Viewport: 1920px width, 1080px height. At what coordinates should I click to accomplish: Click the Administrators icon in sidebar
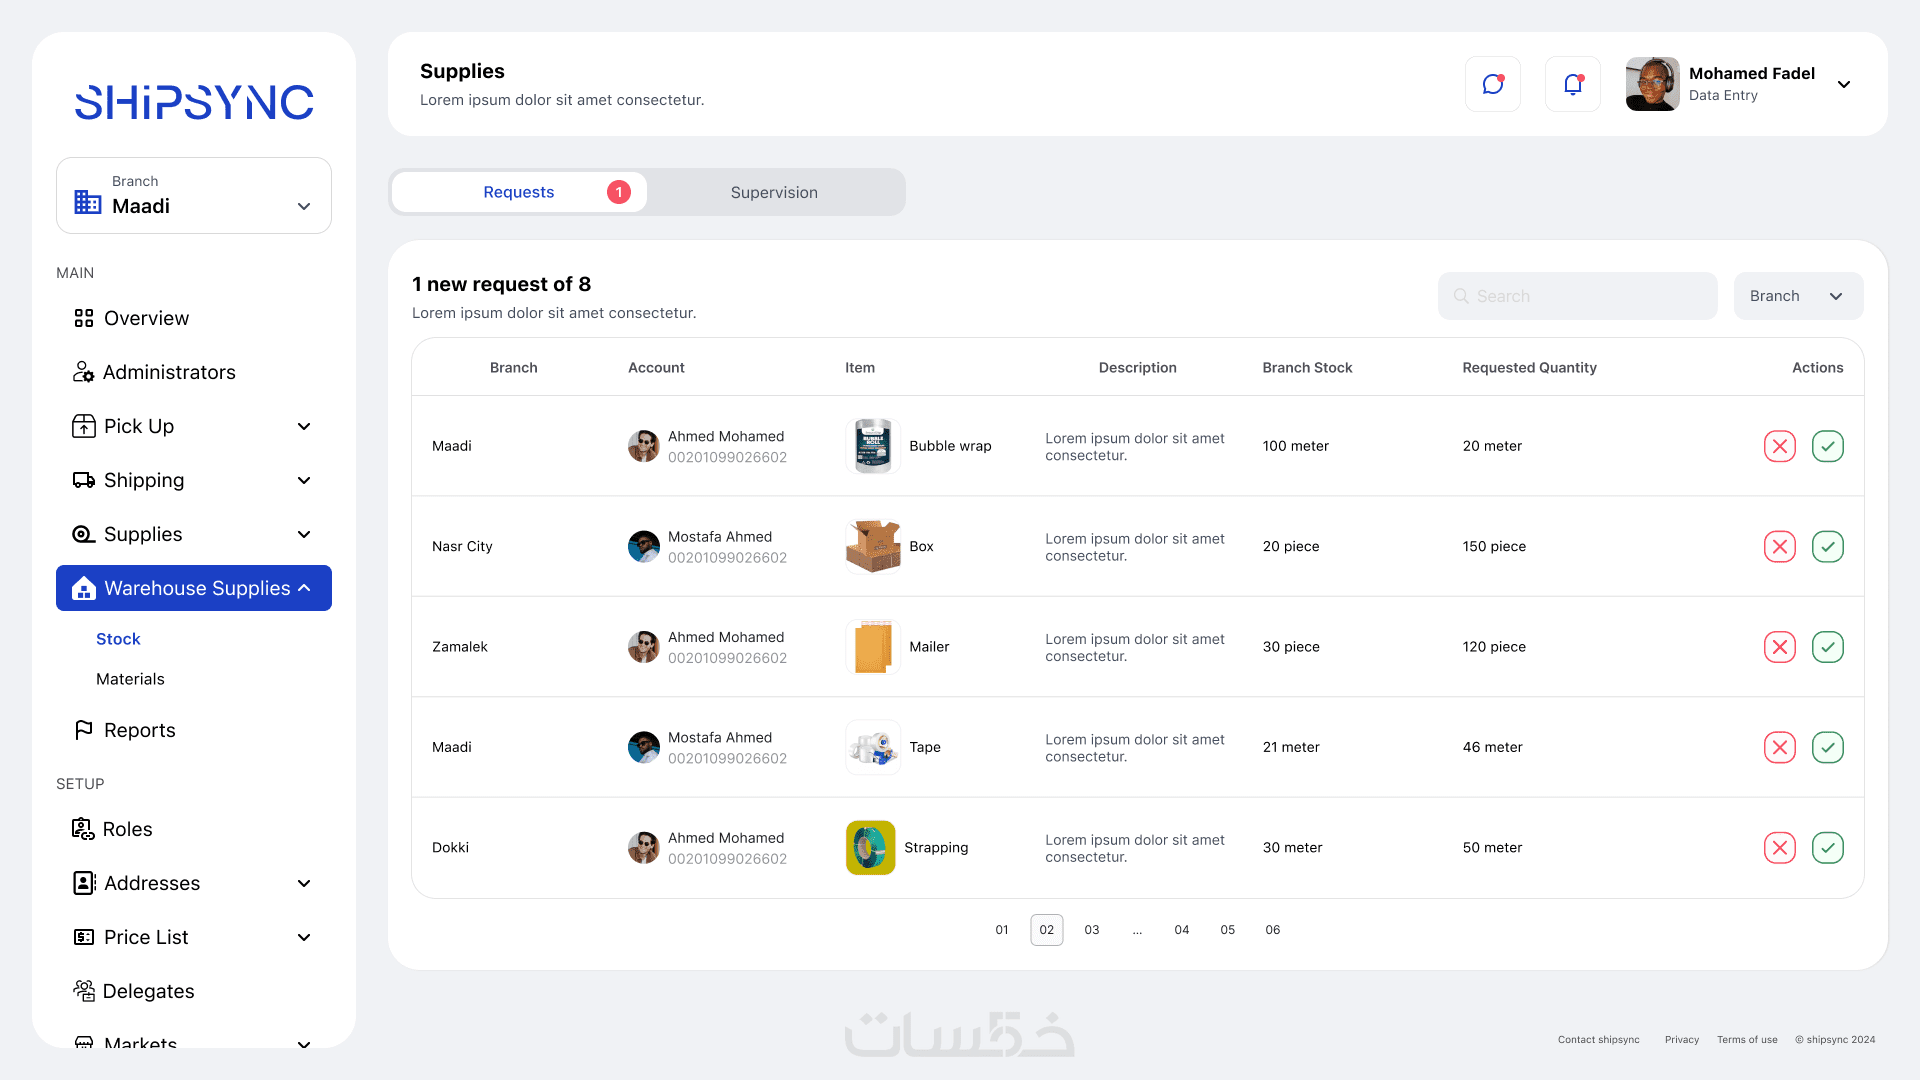point(84,372)
